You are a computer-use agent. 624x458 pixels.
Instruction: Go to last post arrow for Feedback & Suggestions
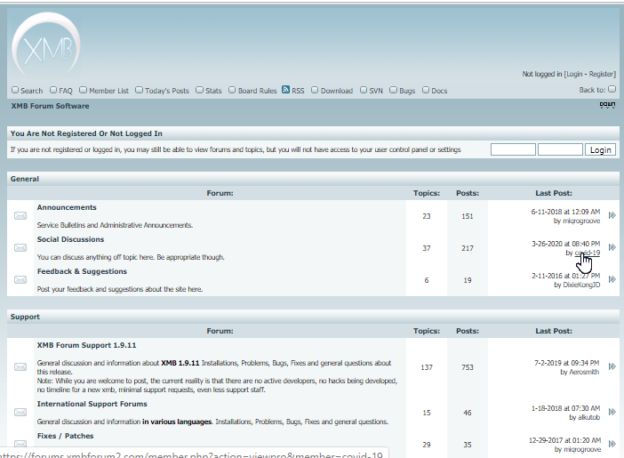pyautogui.click(x=612, y=279)
